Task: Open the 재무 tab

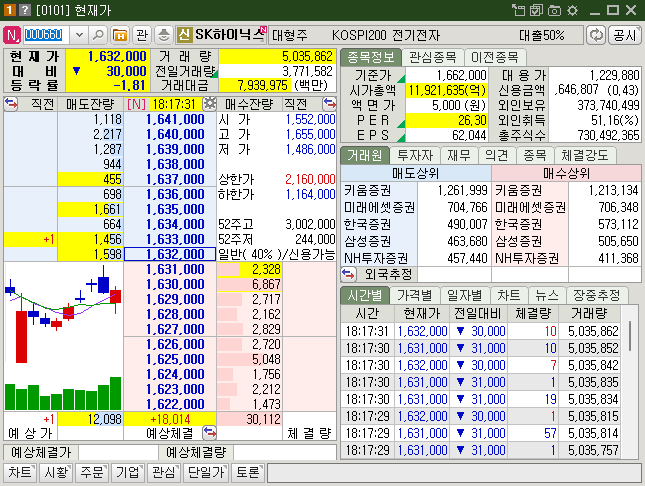Action: [x=459, y=155]
